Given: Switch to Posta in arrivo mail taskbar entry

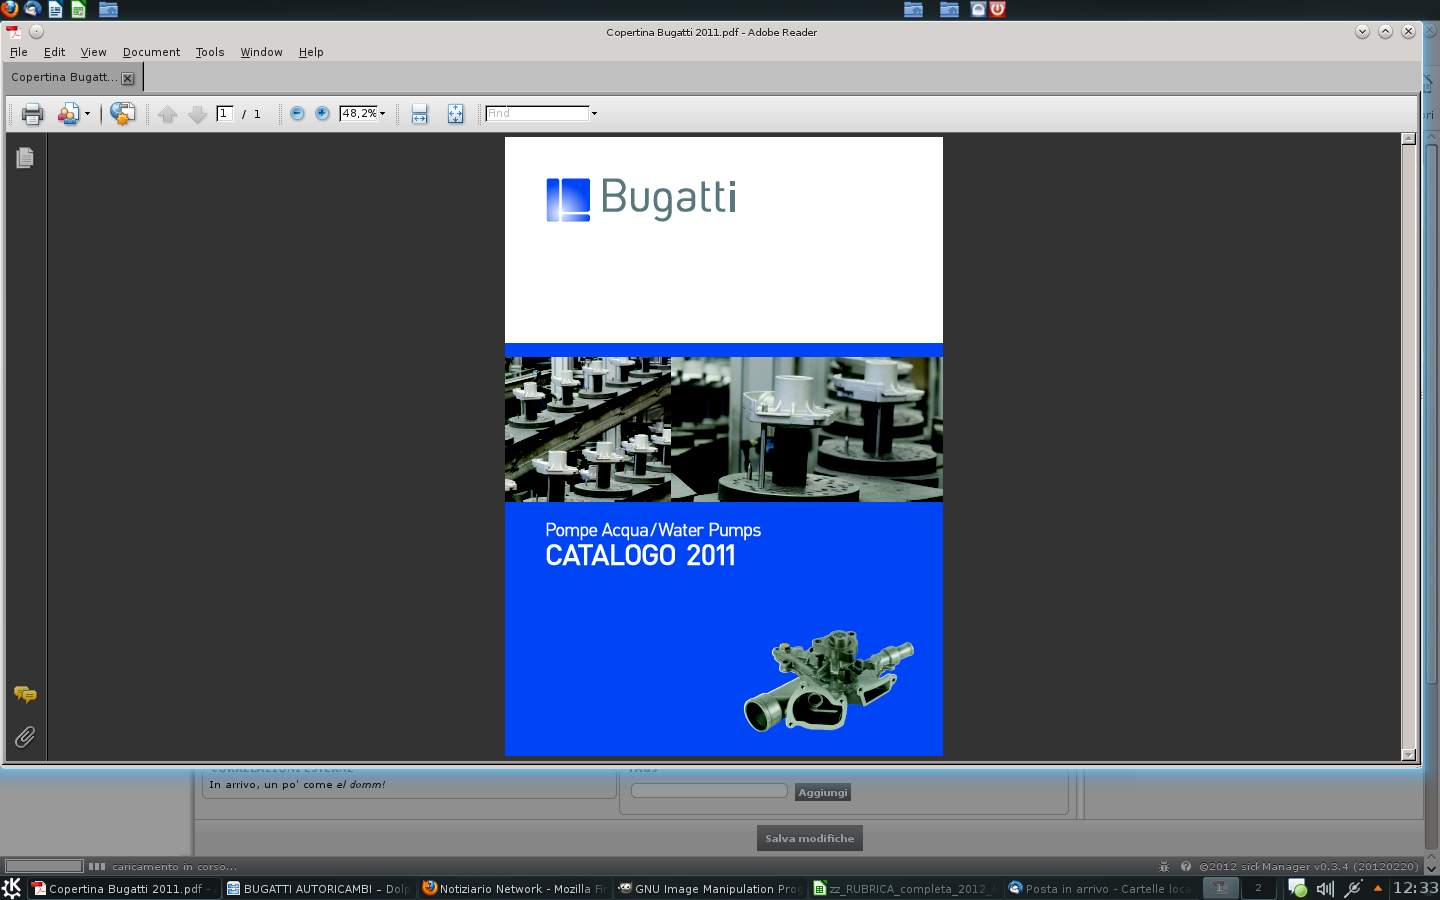Looking at the screenshot, I should coord(1100,888).
